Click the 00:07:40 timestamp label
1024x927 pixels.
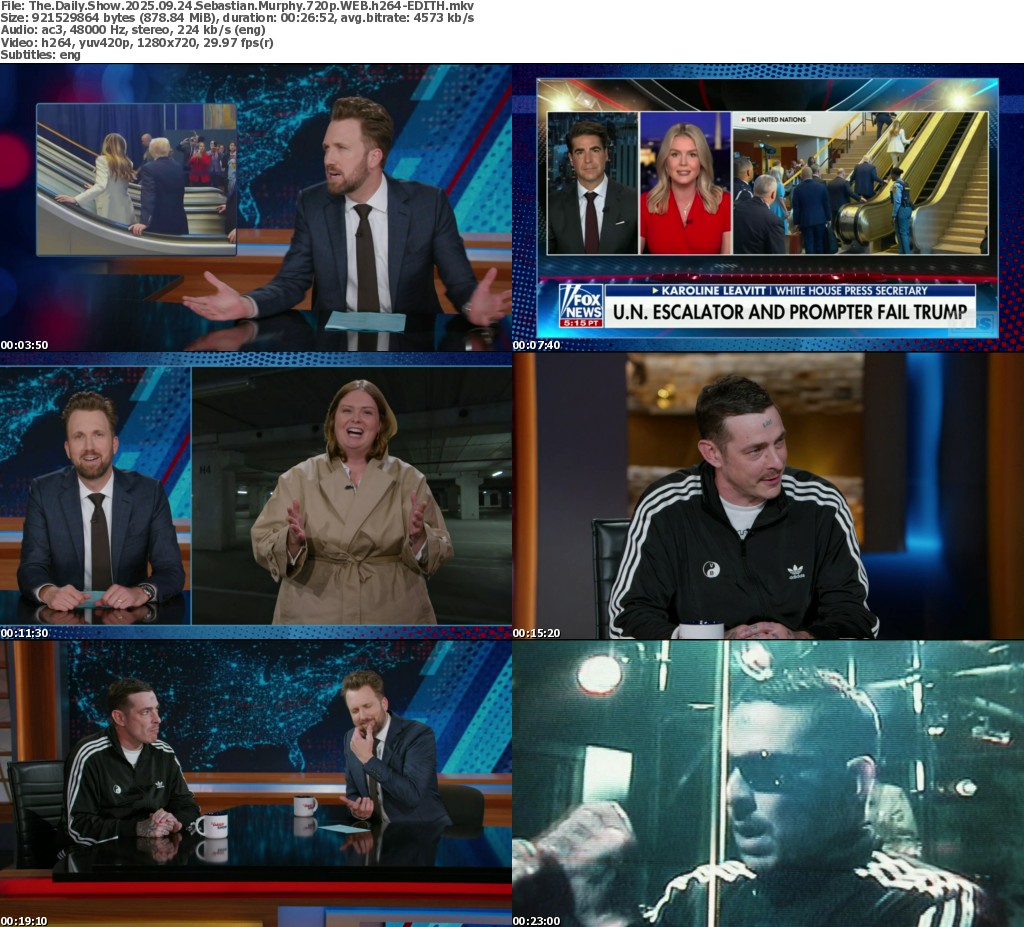point(536,345)
